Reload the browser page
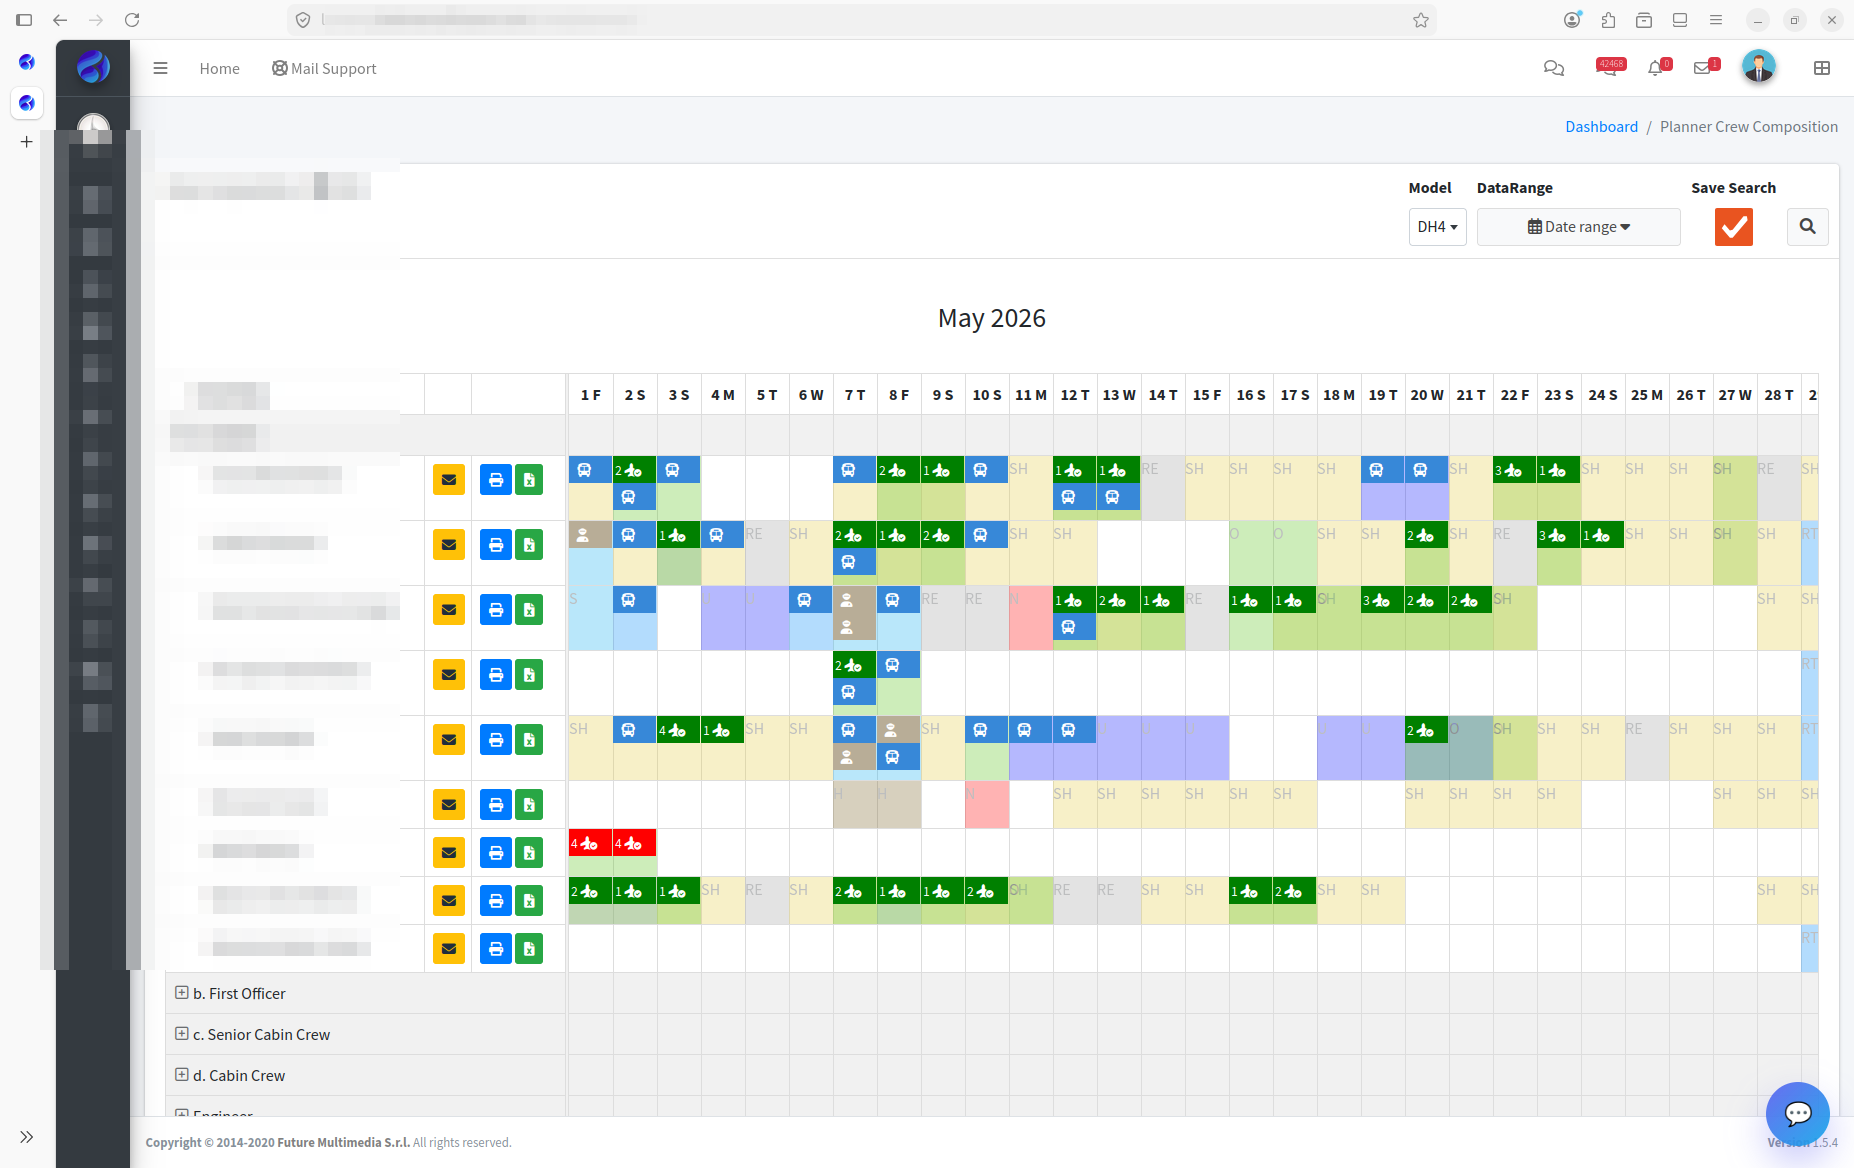This screenshot has width=1854, height=1168. point(132,20)
